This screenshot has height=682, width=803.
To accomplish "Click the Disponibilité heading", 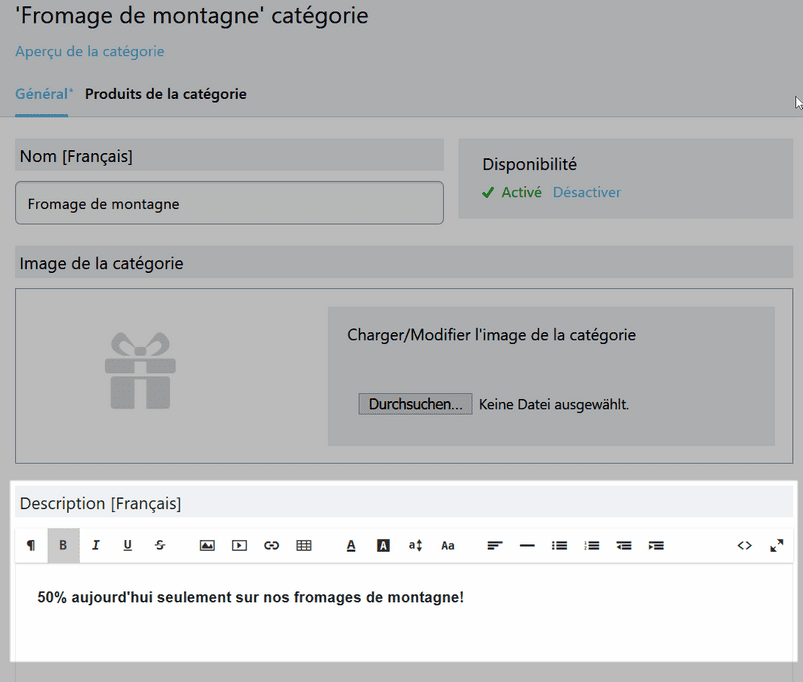I will point(530,164).
